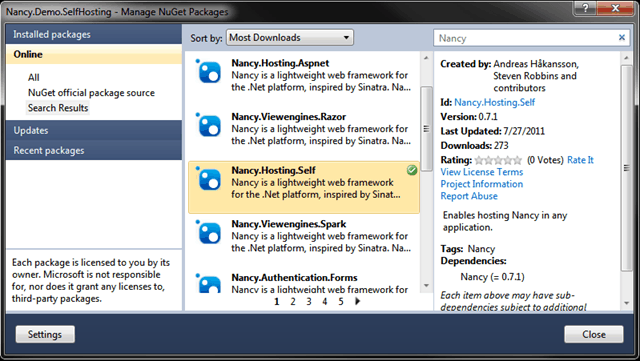Click details pane scroll down arrow
Image resolution: width=640 pixels, height=361 pixels.
tap(627, 303)
